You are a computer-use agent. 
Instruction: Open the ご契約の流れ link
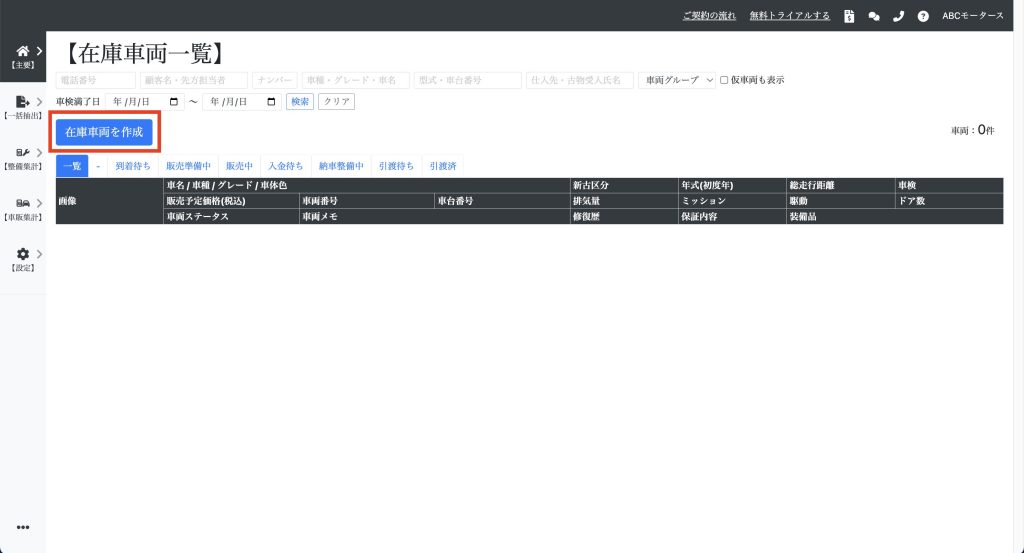(709, 16)
